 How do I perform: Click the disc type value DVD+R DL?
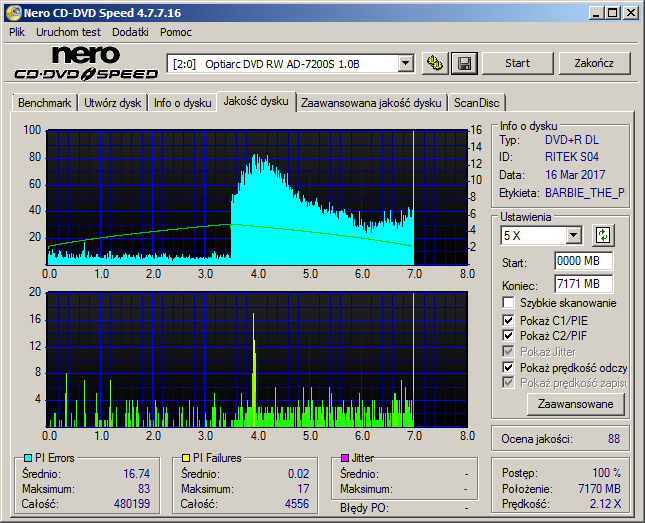pyautogui.click(x=572, y=140)
